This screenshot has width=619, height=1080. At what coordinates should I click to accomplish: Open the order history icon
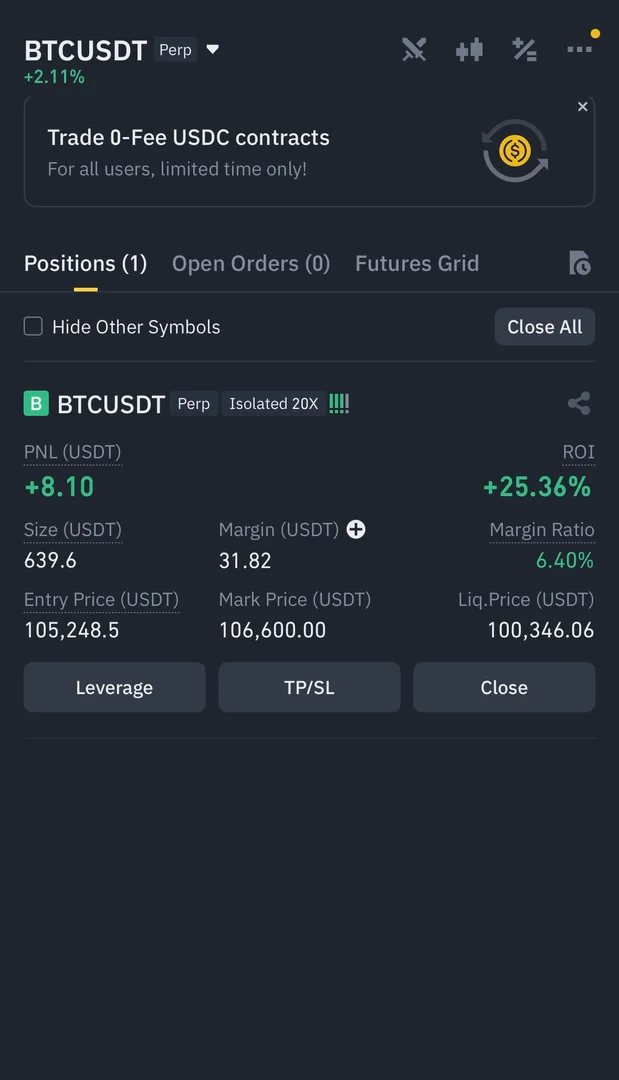[x=579, y=264]
